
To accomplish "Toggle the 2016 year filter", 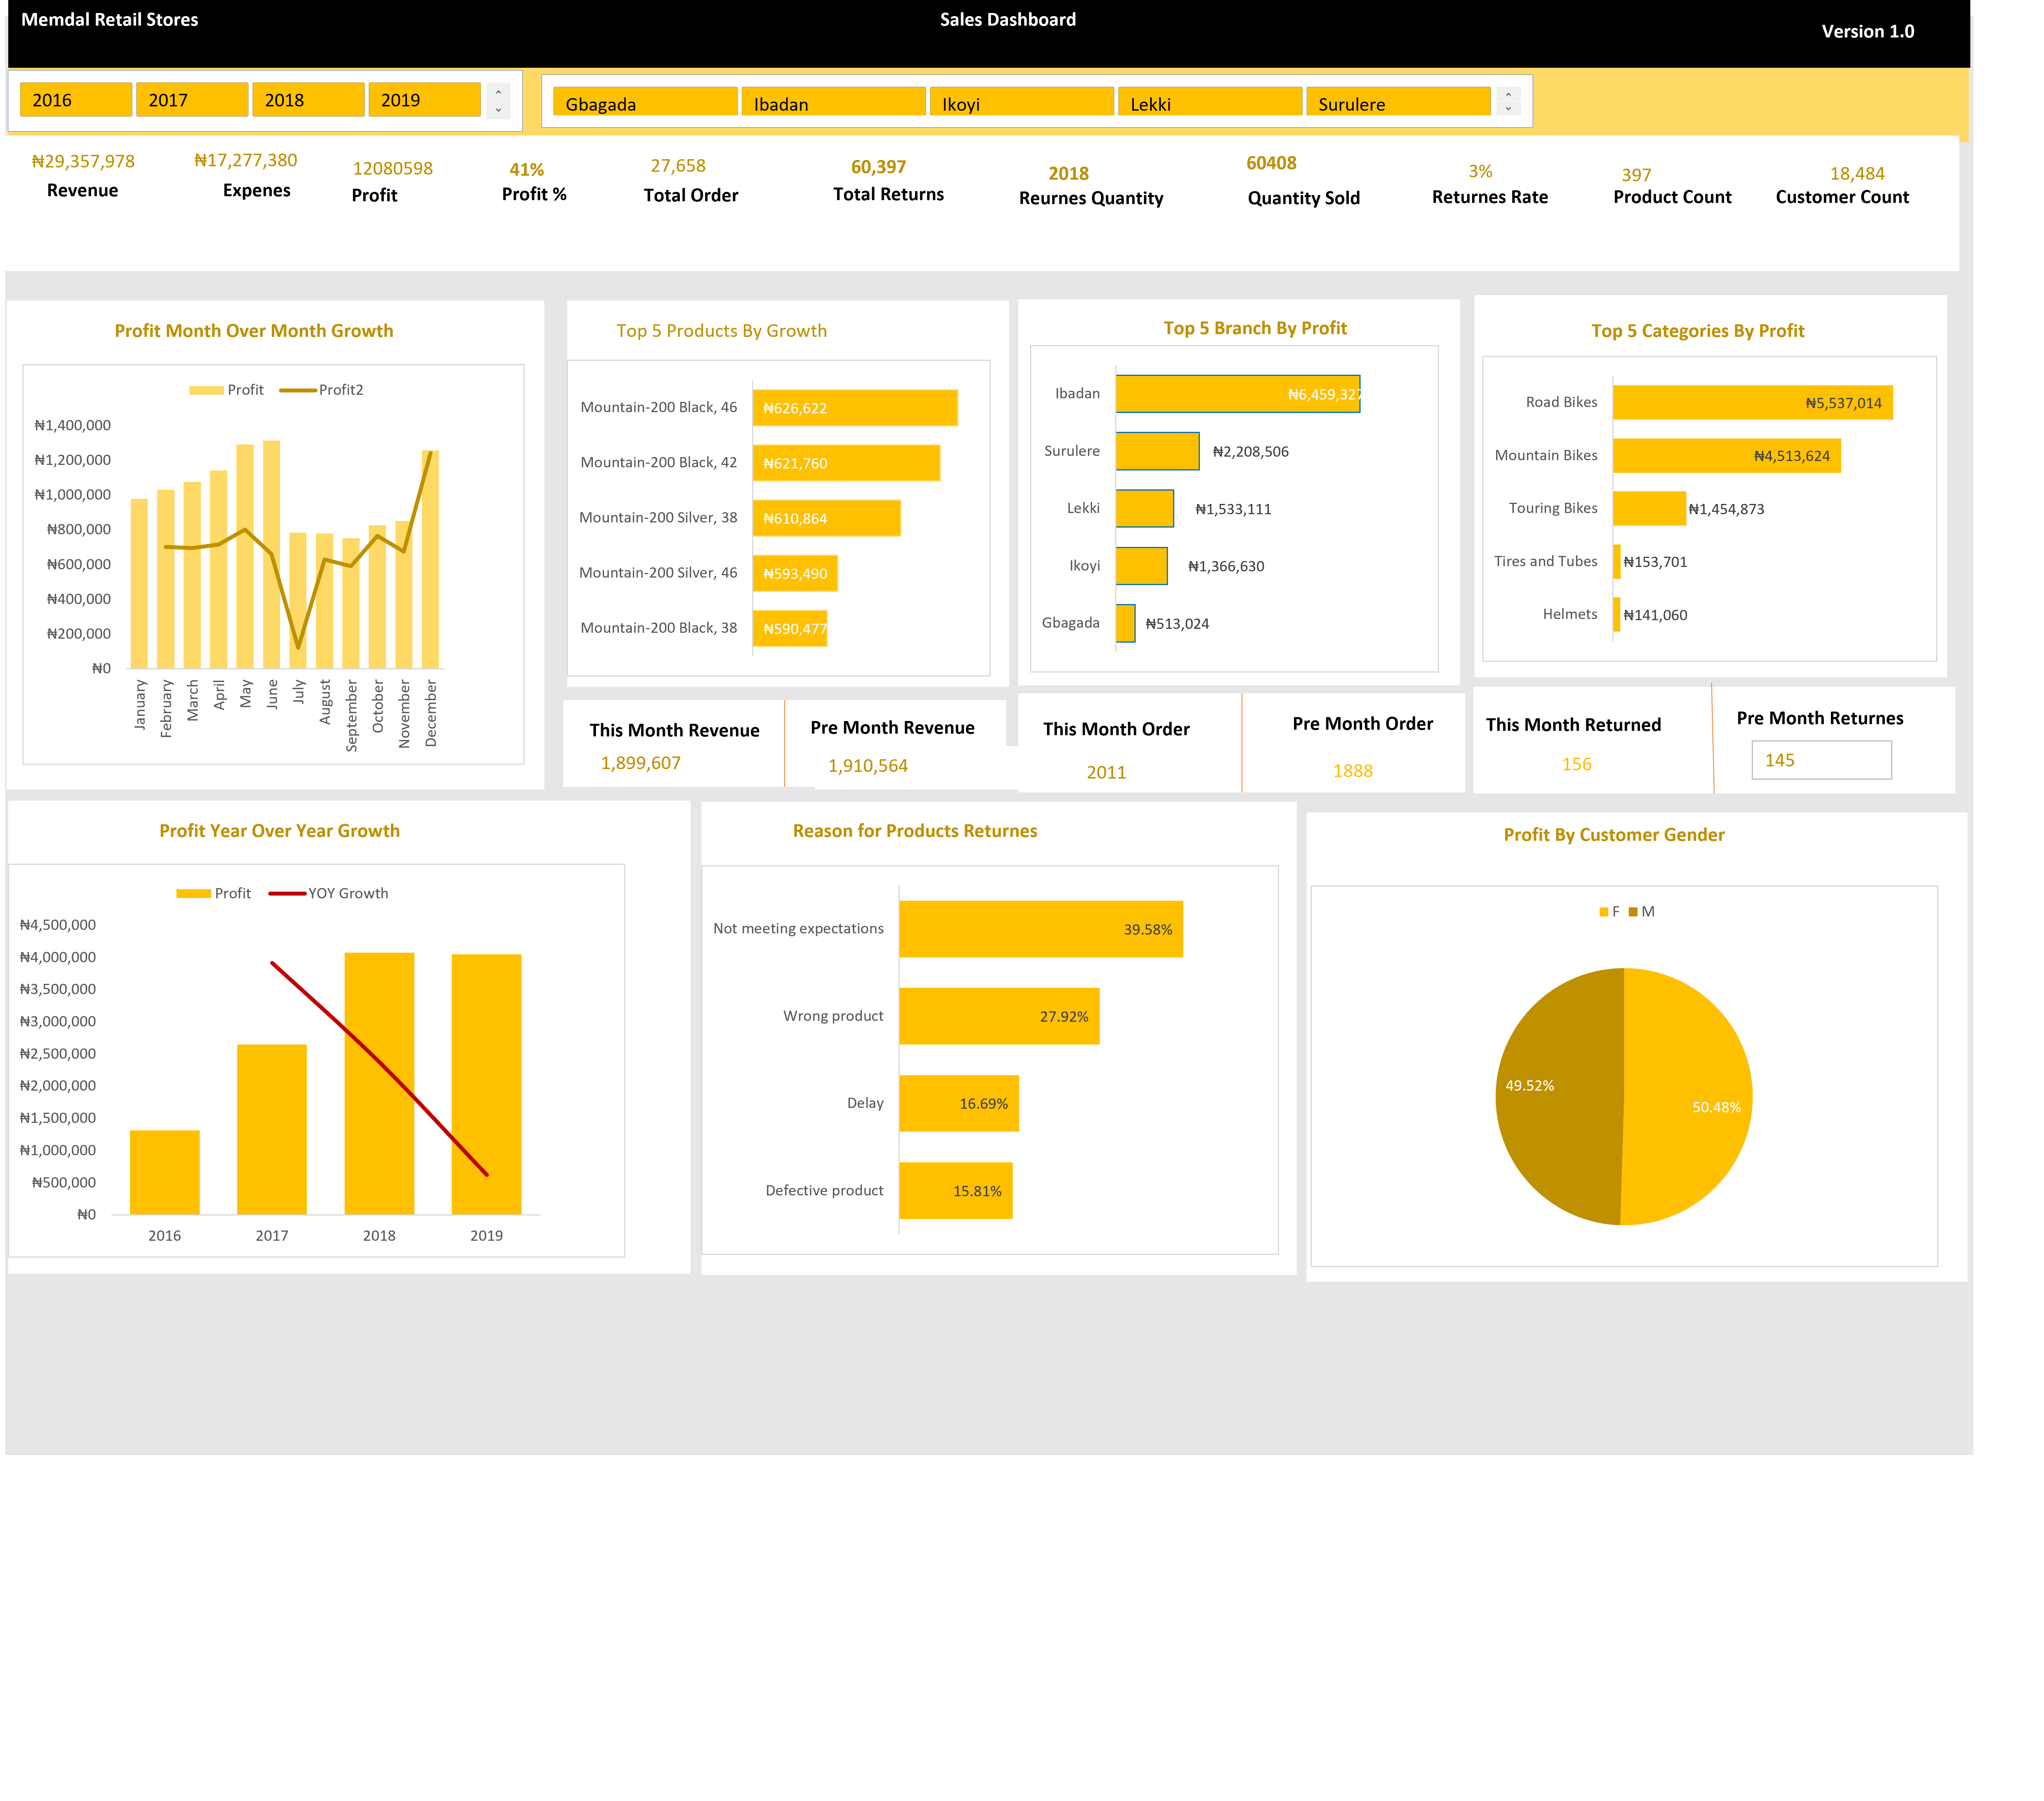I will pos(76,100).
